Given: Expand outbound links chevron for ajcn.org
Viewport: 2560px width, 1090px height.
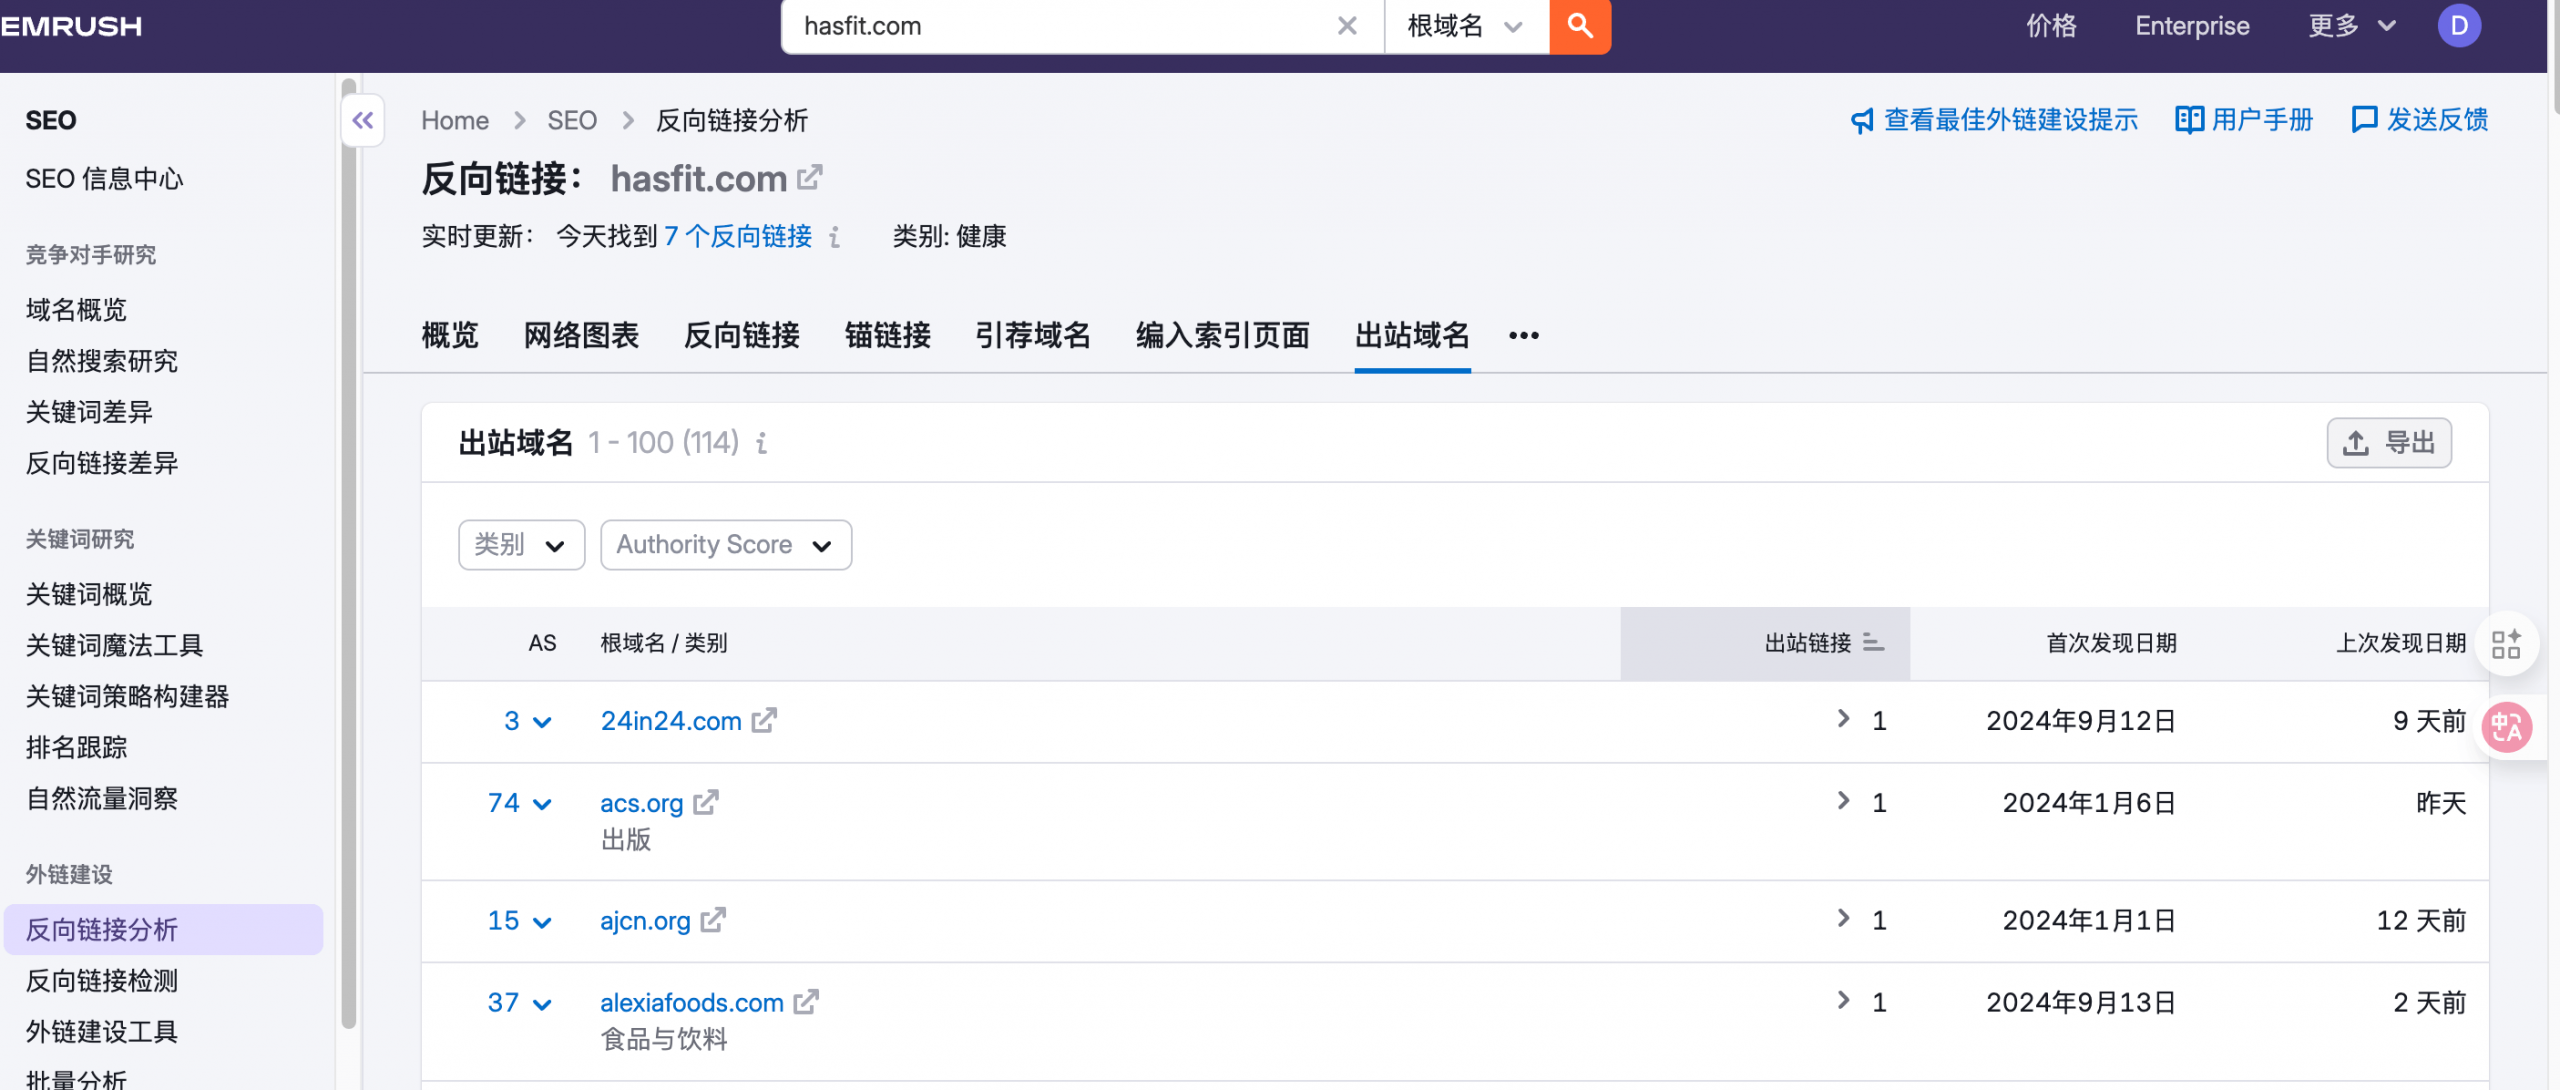Looking at the screenshot, I should tap(1843, 918).
